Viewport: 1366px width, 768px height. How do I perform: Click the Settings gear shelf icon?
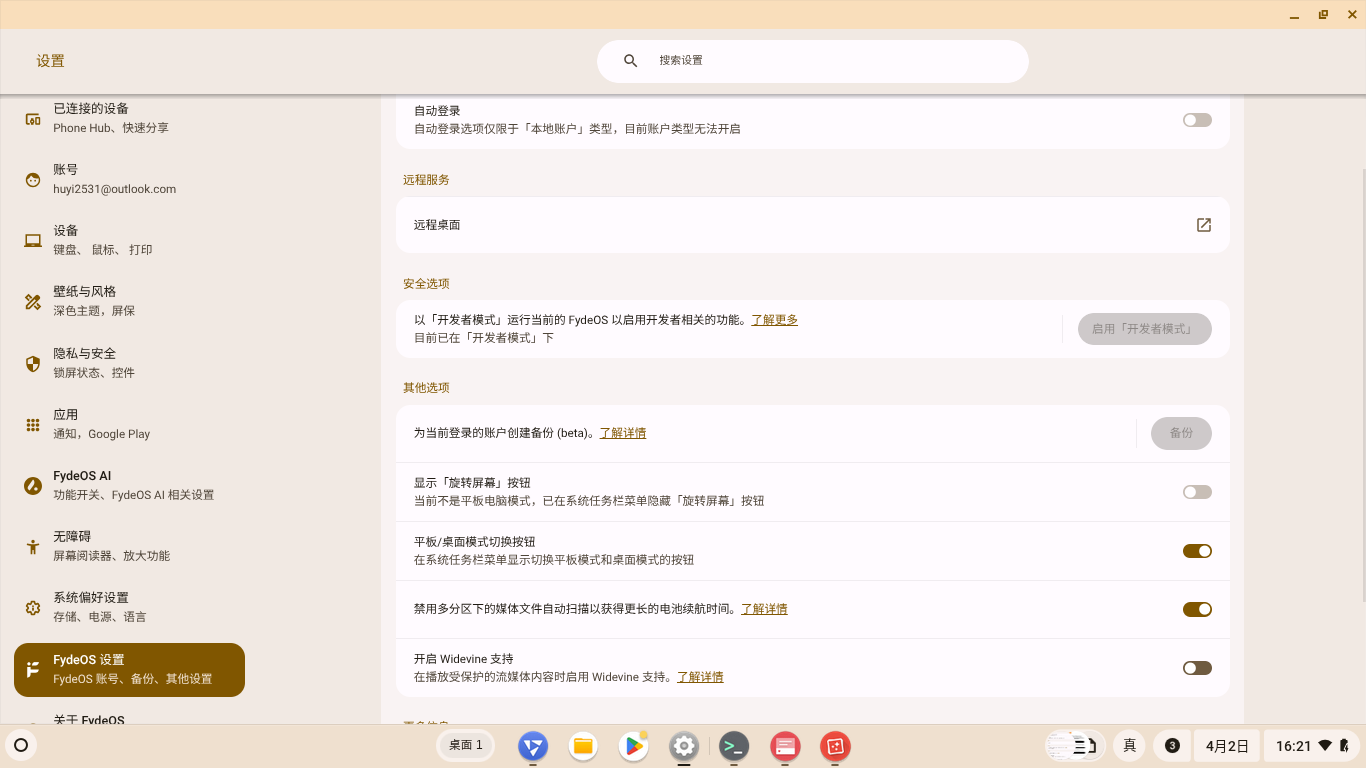pos(684,746)
